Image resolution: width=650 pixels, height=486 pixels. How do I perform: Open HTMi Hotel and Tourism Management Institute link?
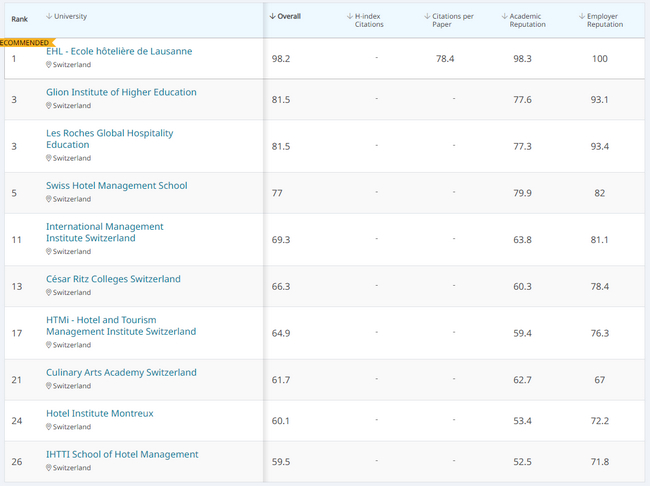point(121,326)
